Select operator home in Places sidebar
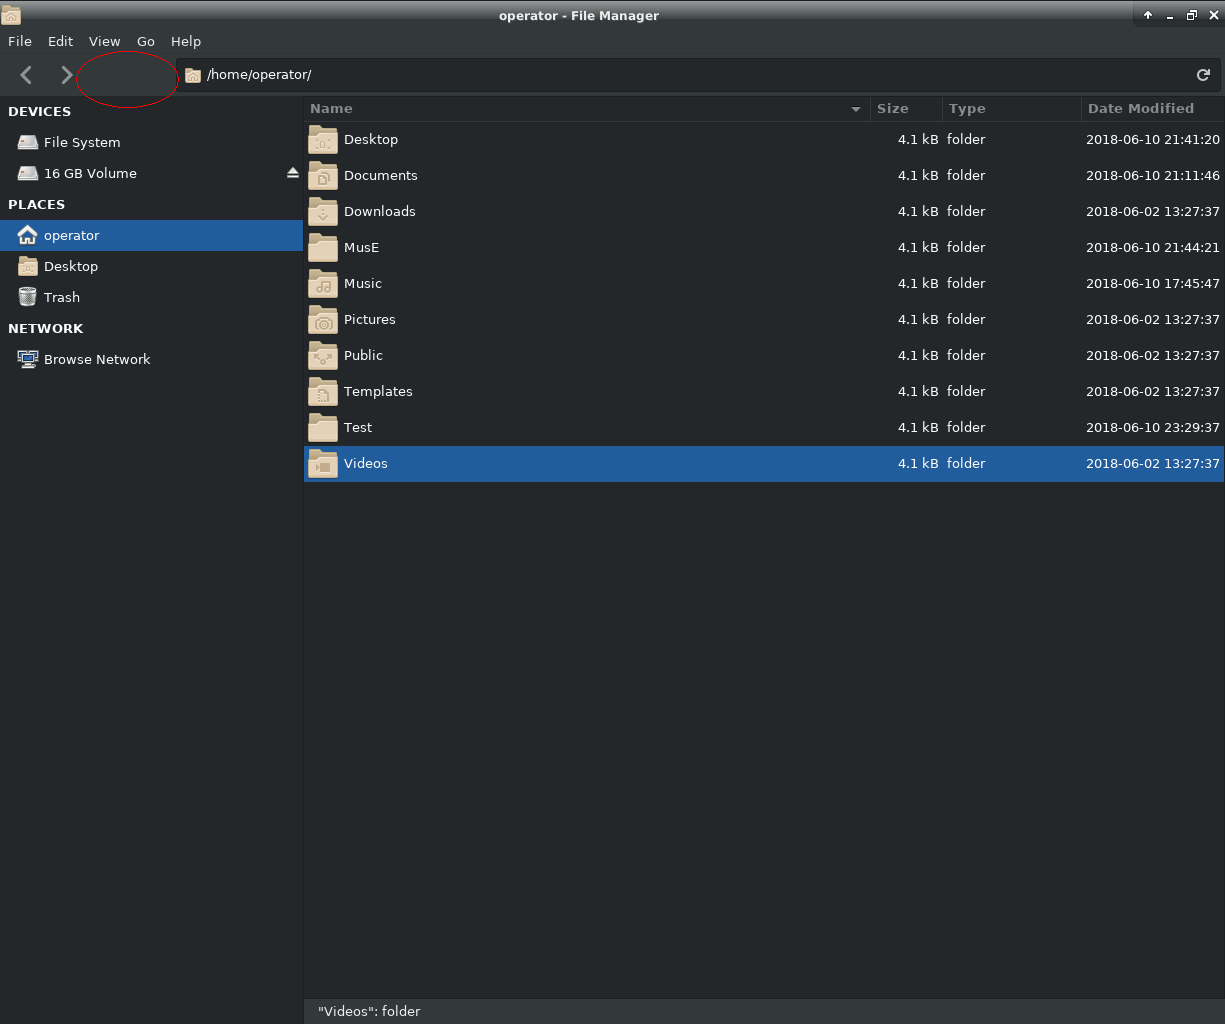The height and width of the screenshot is (1024, 1225). (x=72, y=235)
